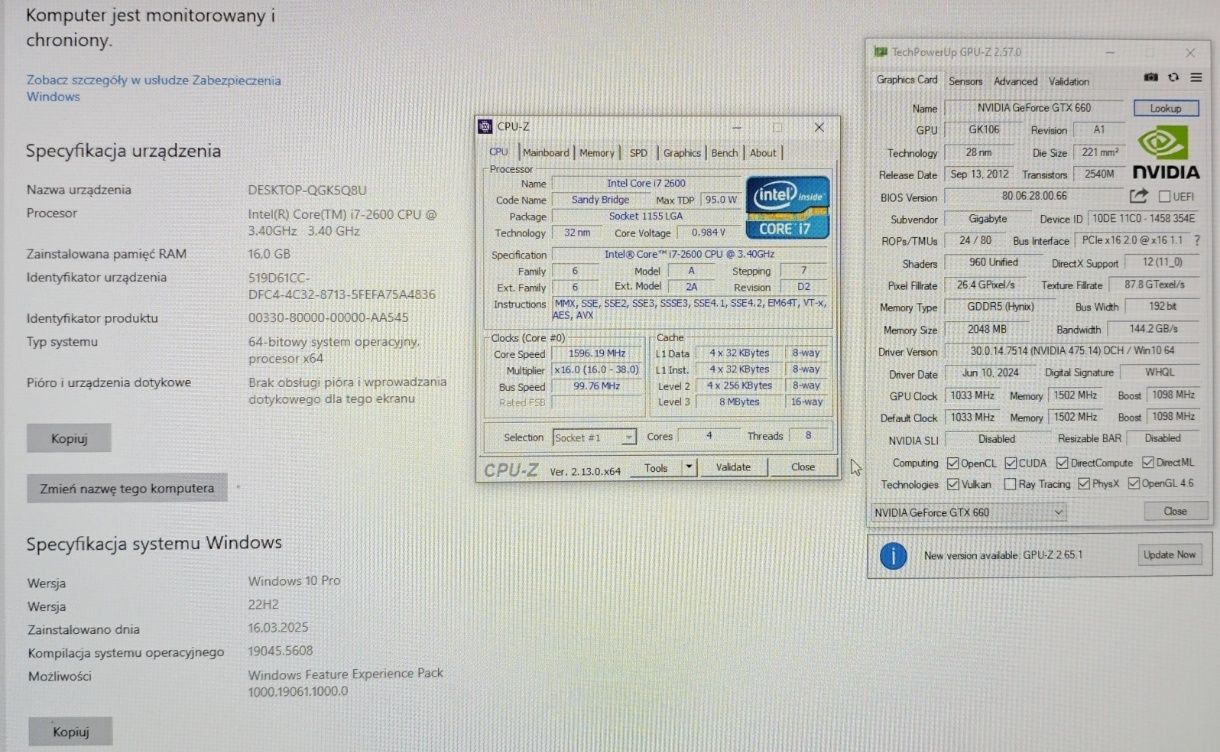Switch to the SPD tab in CPU-Z

point(638,153)
